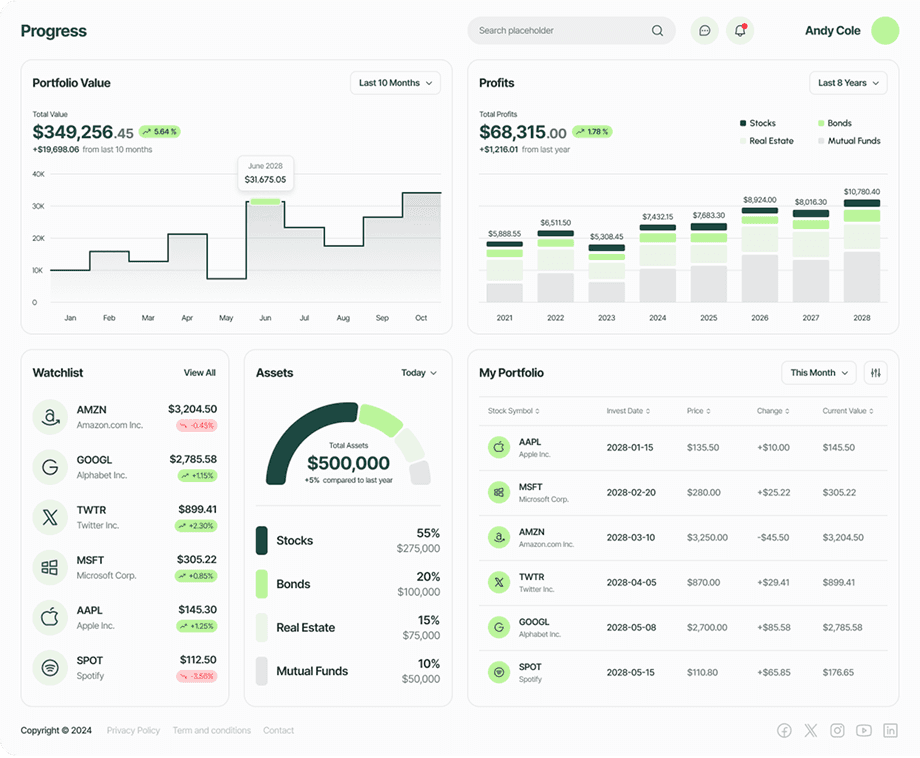Screen dimensions: 920x758
Task: Click the 5.64 % portfolio growth badge
Action: coord(160,131)
